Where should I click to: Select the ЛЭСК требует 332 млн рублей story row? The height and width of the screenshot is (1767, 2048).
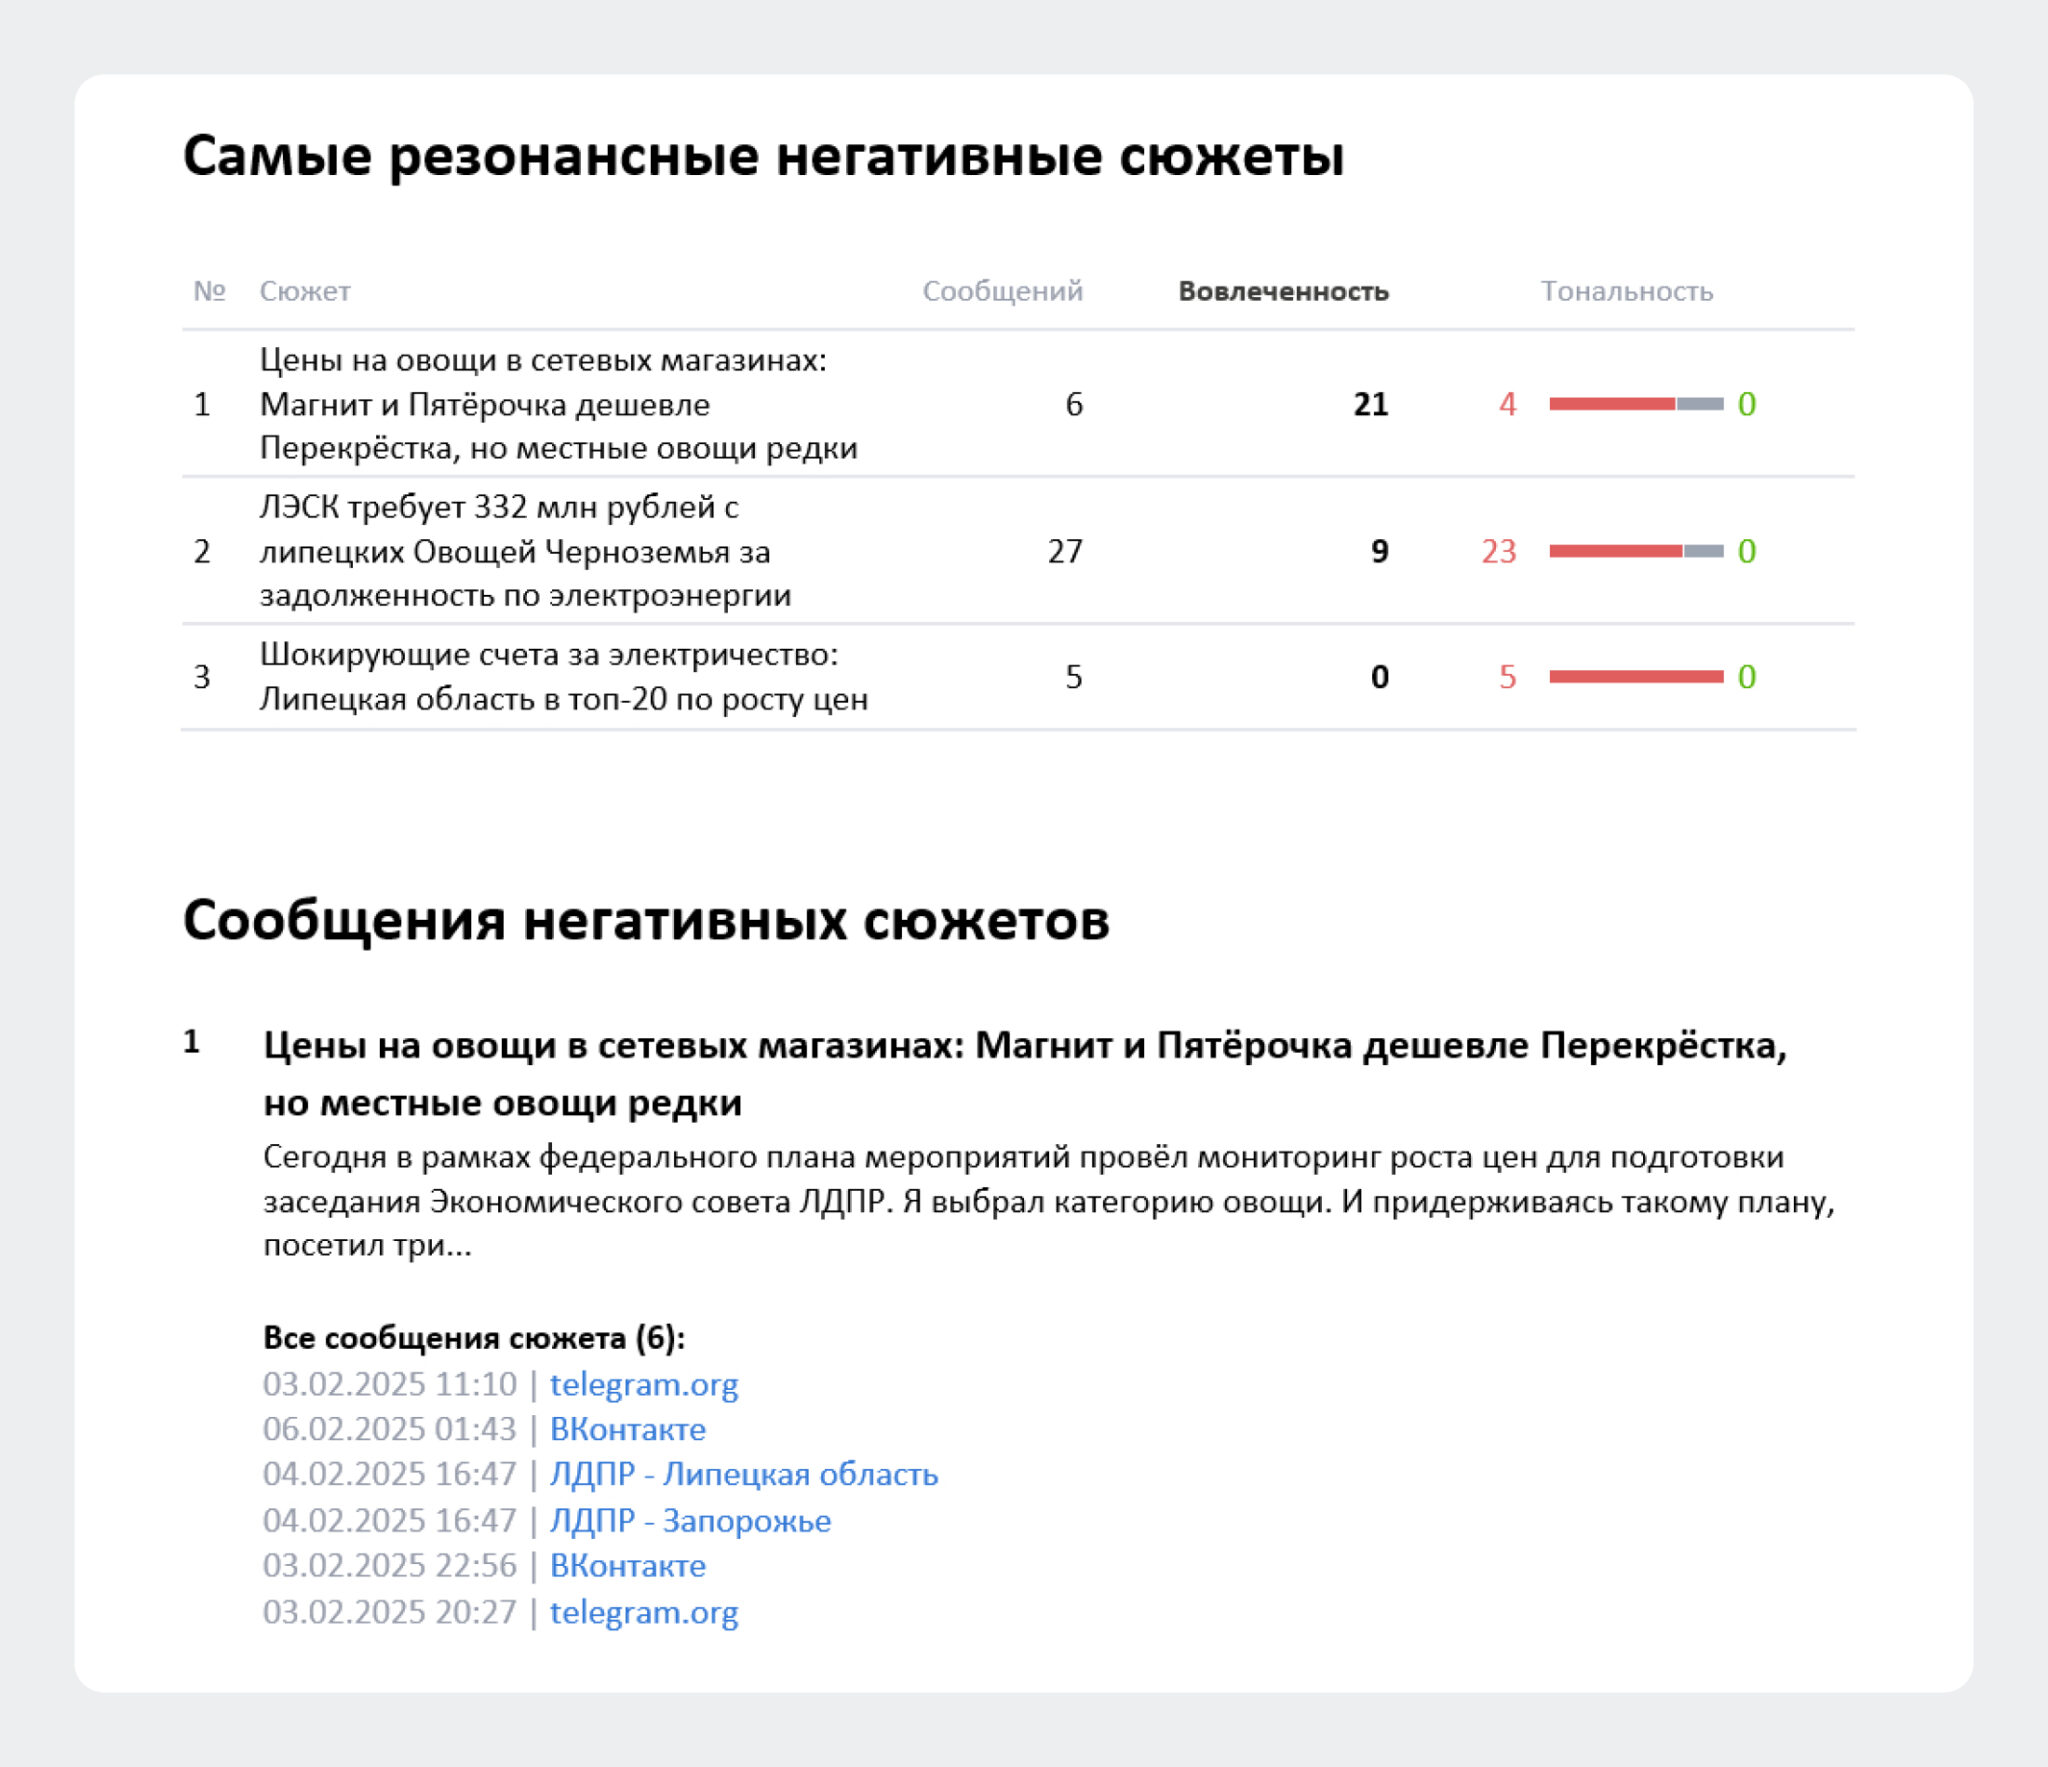(1018, 551)
